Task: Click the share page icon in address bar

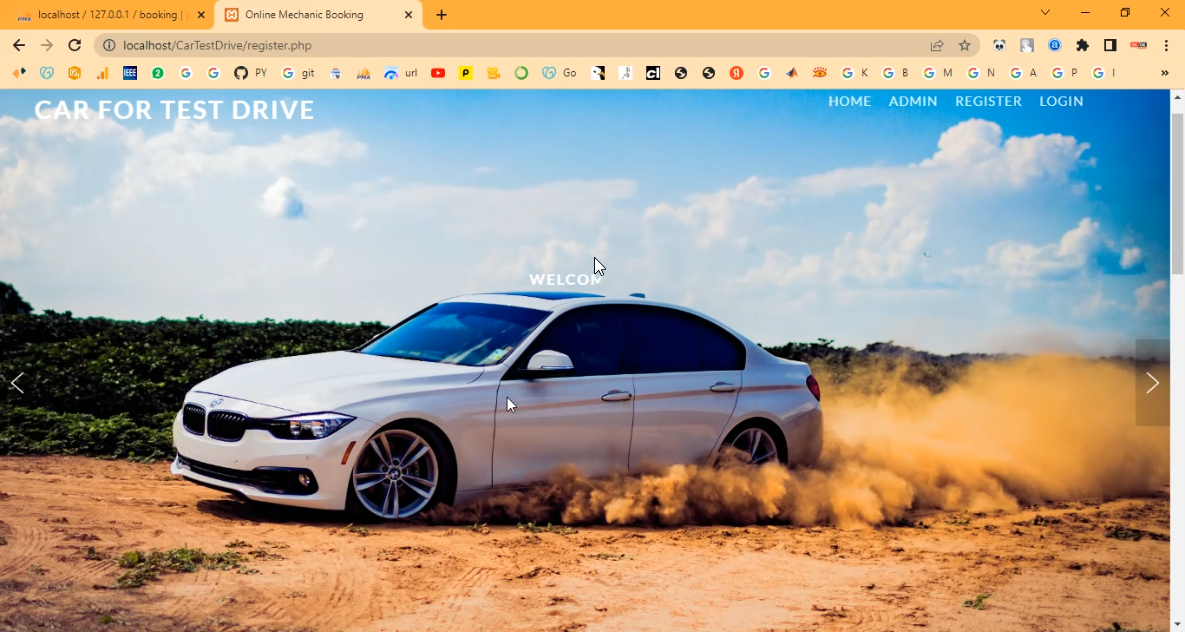Action: [x=937, y=45]
